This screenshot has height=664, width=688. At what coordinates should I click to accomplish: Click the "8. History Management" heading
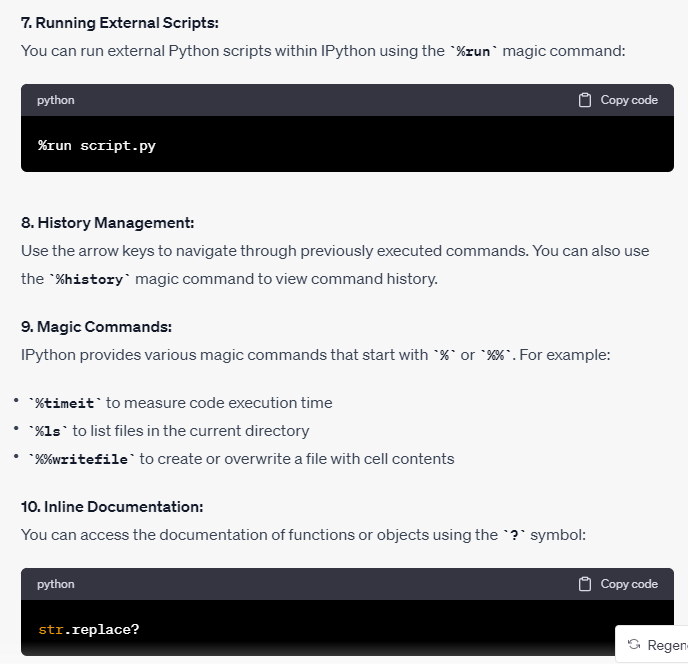(107, 222)
